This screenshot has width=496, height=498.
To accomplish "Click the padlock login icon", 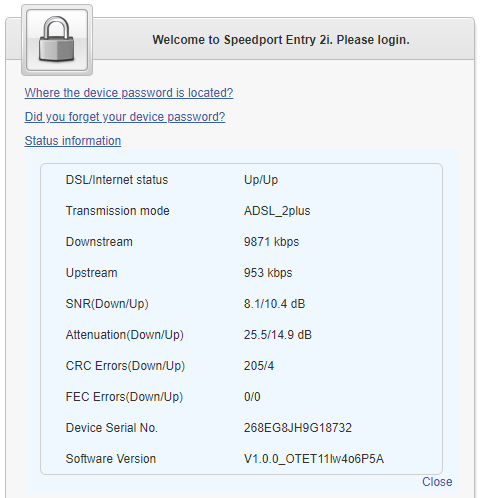I will (57, 40).
